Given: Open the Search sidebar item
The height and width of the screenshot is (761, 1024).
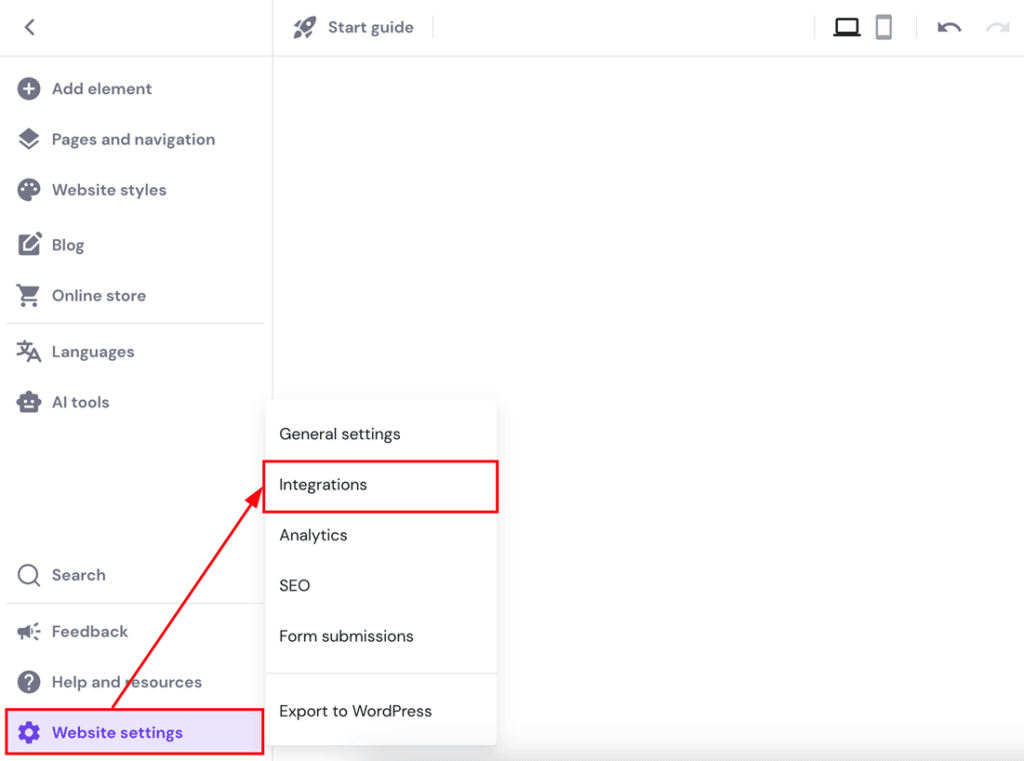Looking at the screenshot, I should [29, 575].
